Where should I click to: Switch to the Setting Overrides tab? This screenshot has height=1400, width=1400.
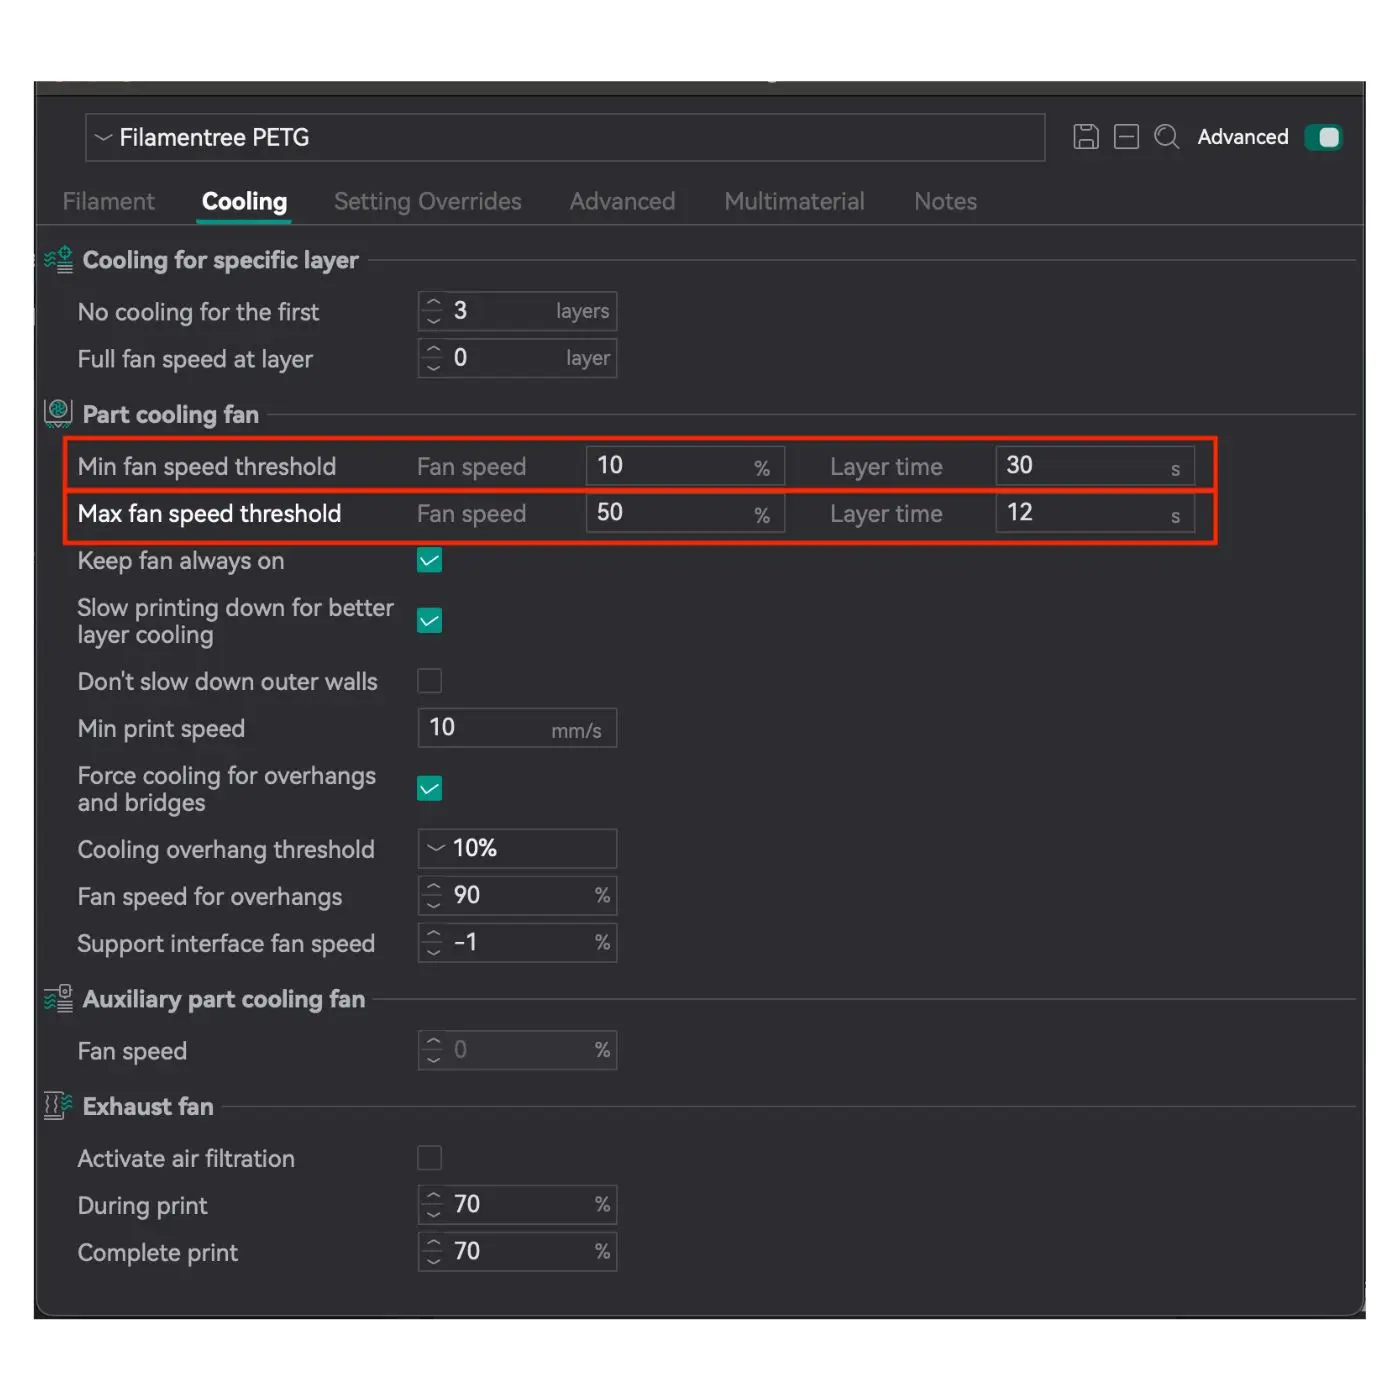(427, 202)
